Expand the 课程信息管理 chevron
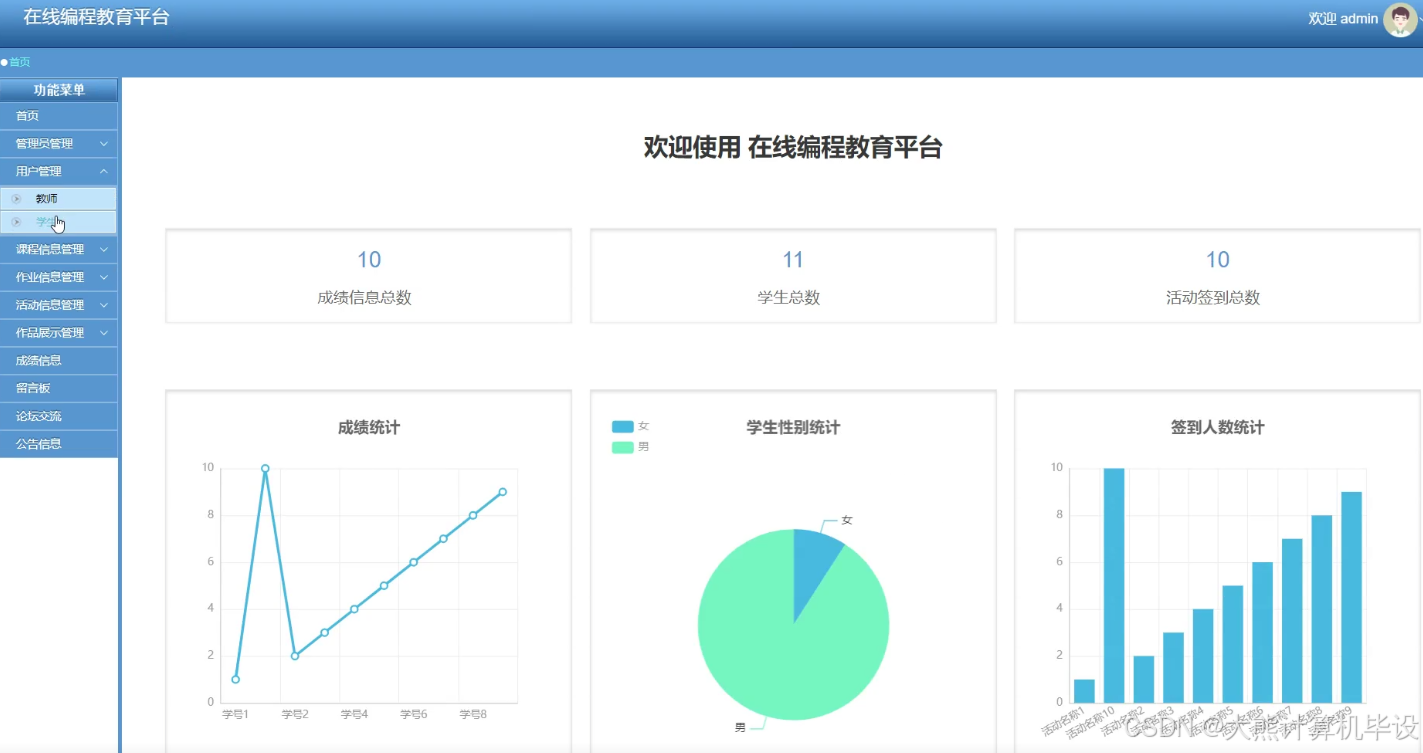This screenshot has height=753, width=1423. pos(104,250)
